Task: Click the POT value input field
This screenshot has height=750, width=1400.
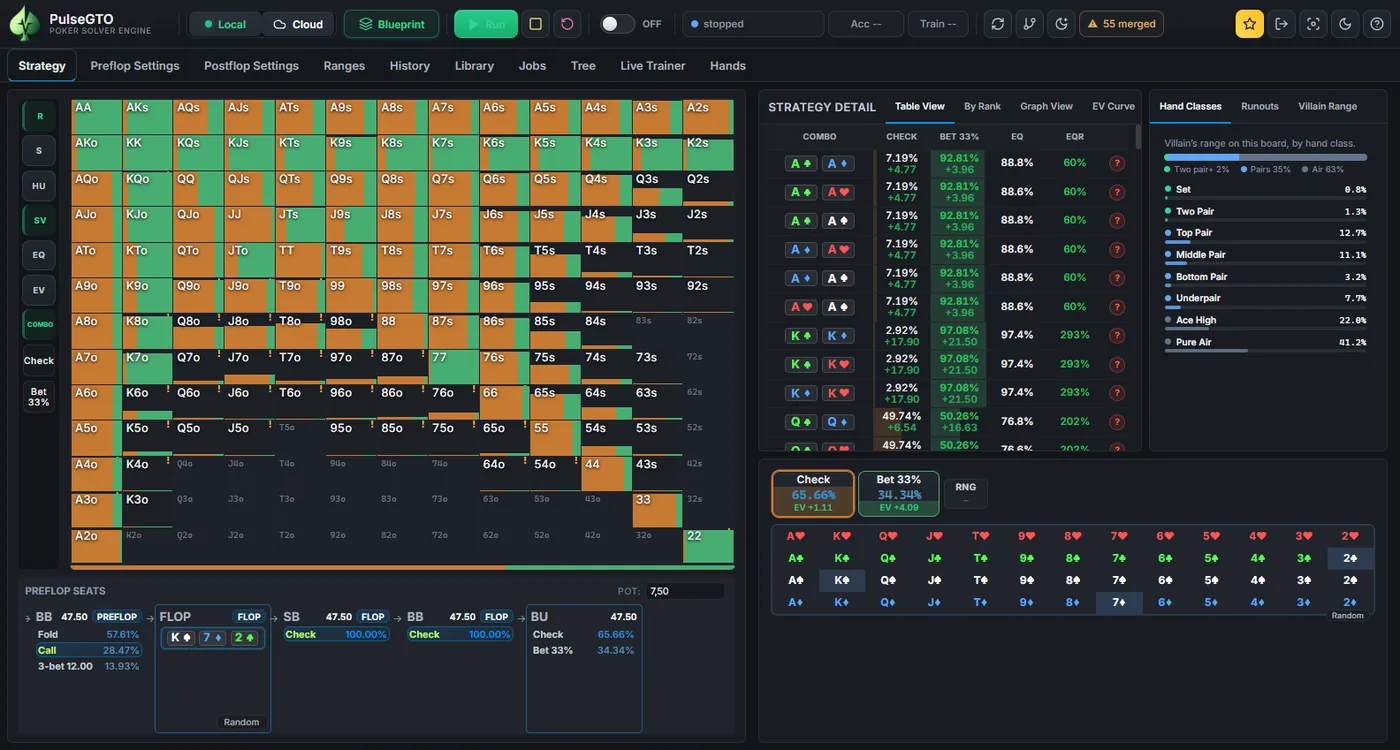Action: [685, 591]
